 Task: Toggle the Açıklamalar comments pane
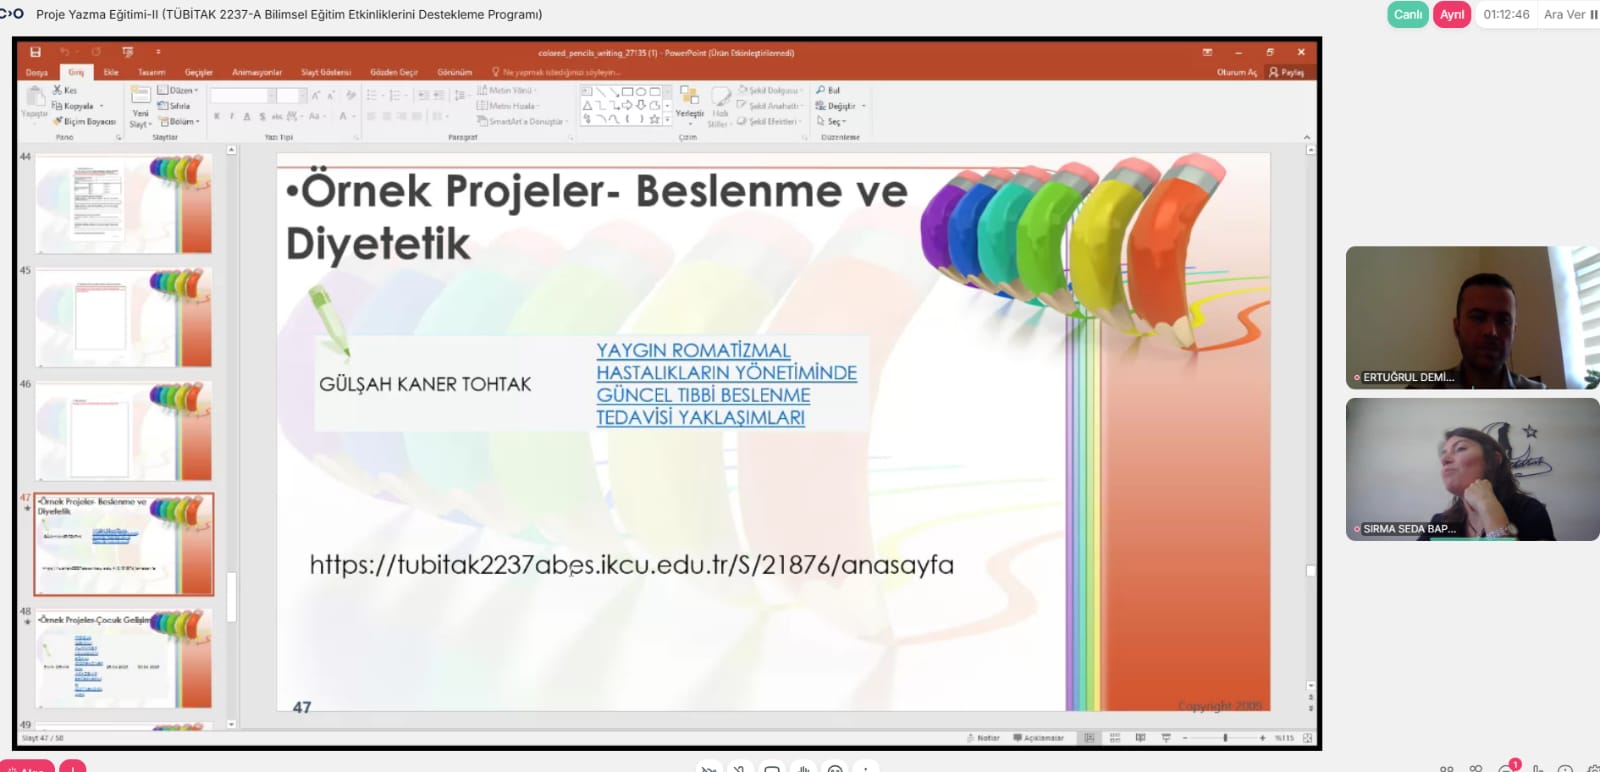coord(1038,738)
